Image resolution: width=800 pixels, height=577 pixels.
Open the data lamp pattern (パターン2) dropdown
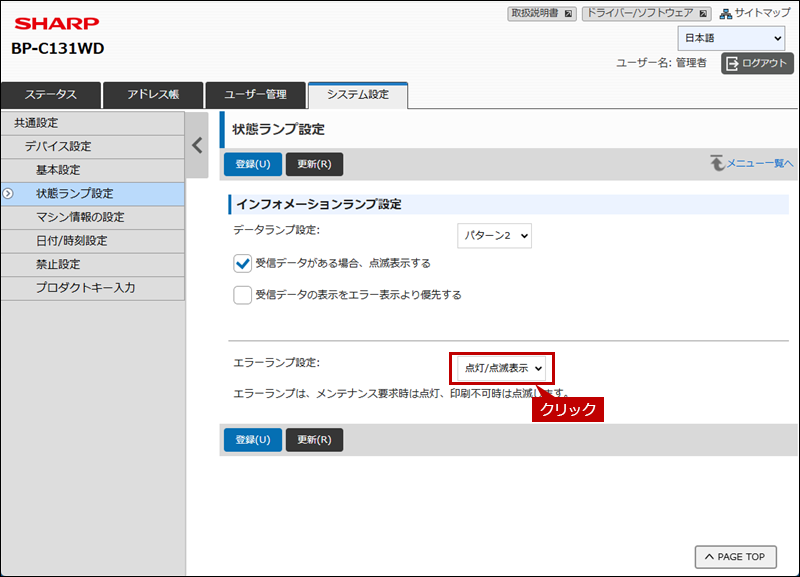pos(494,235)
